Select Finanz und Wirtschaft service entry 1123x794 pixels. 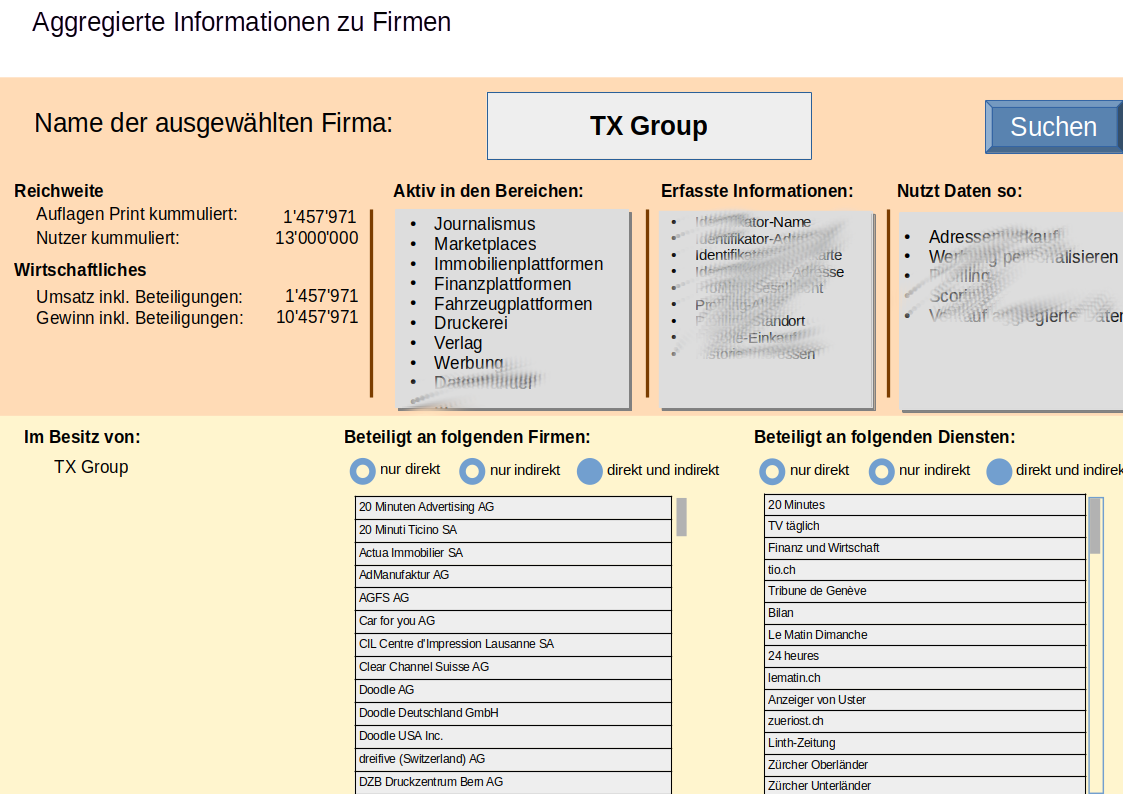point(924,548)
